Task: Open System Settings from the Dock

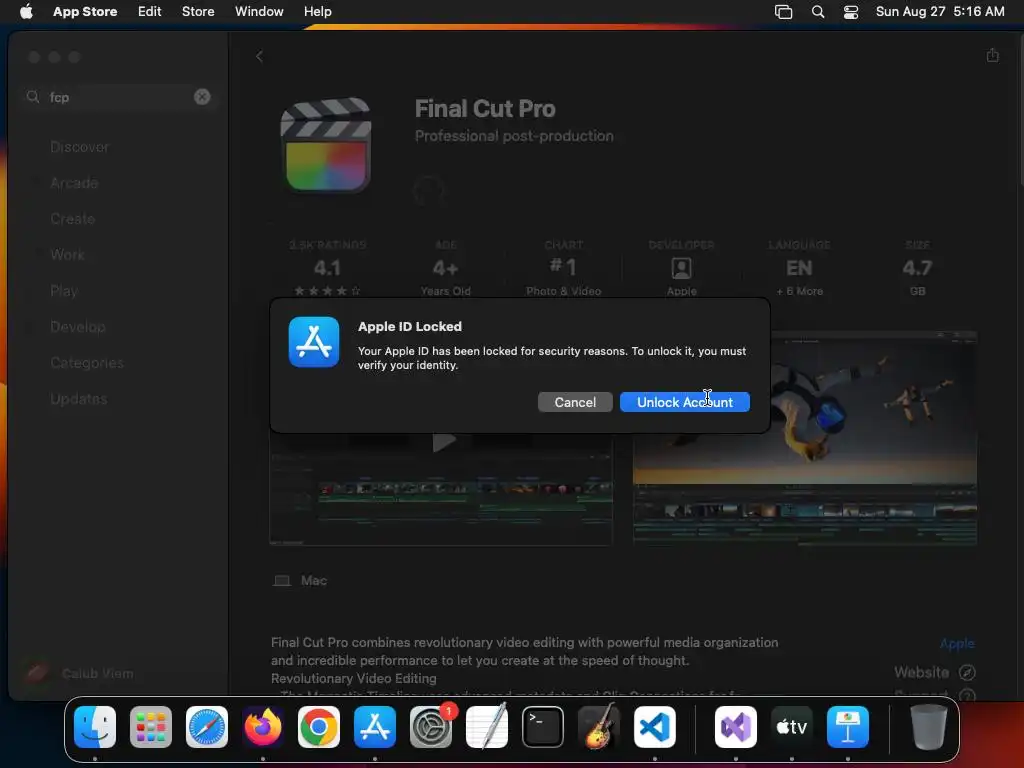Action: (431, 727)
